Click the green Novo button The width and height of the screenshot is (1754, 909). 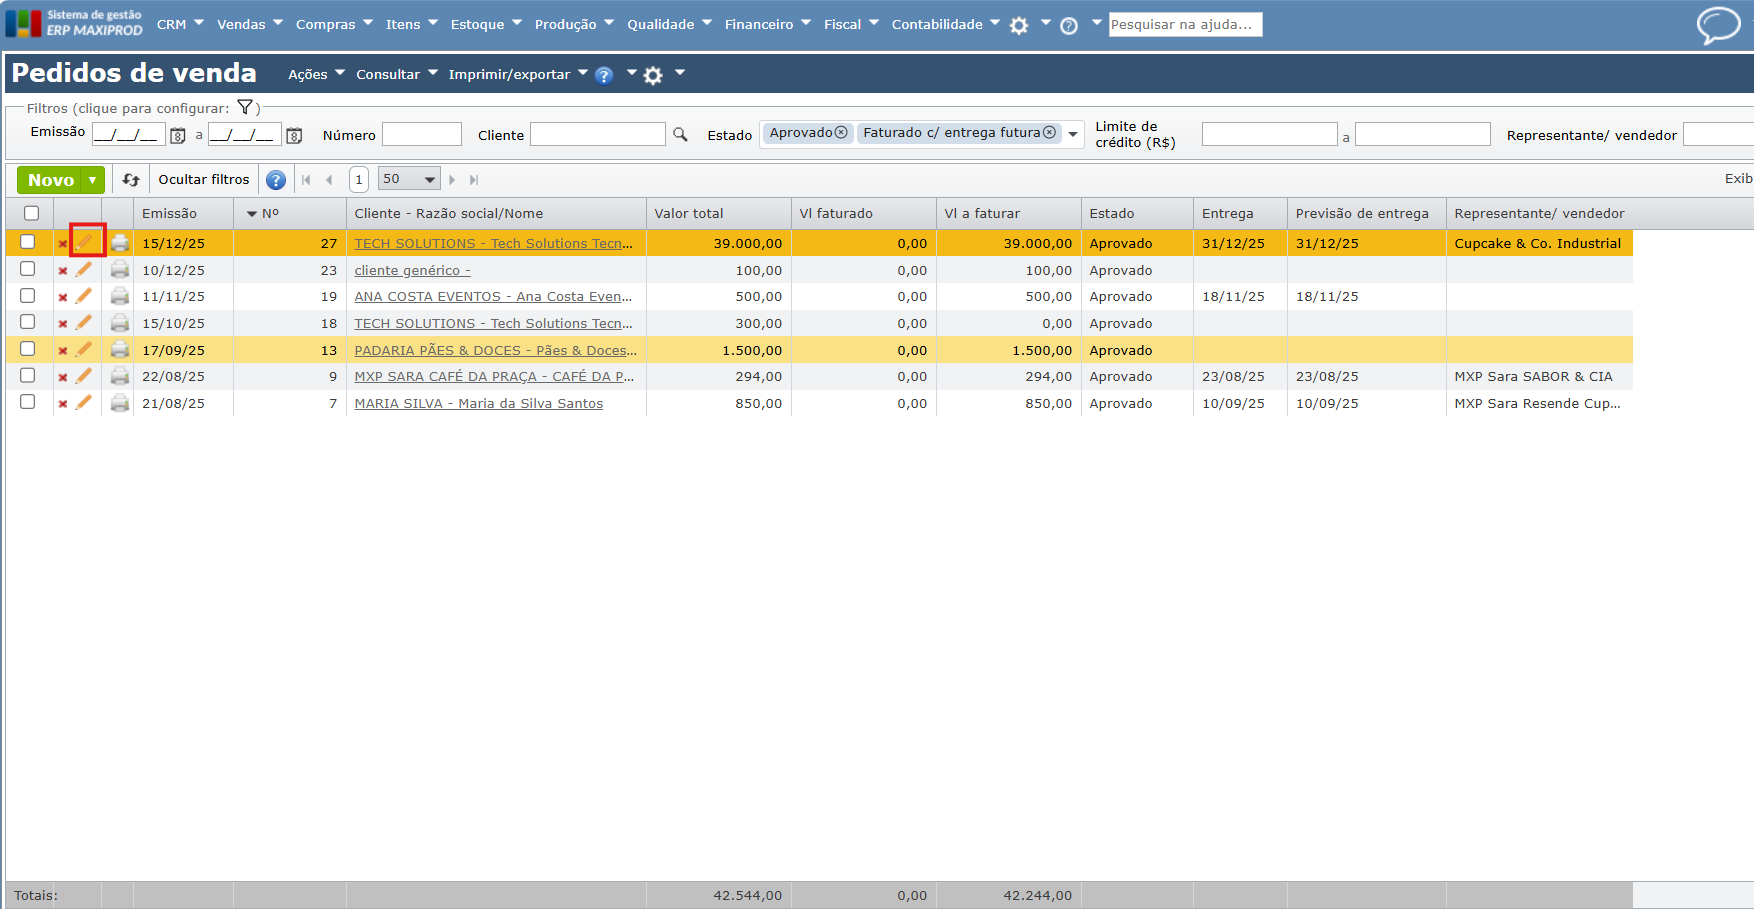(51, 180)
